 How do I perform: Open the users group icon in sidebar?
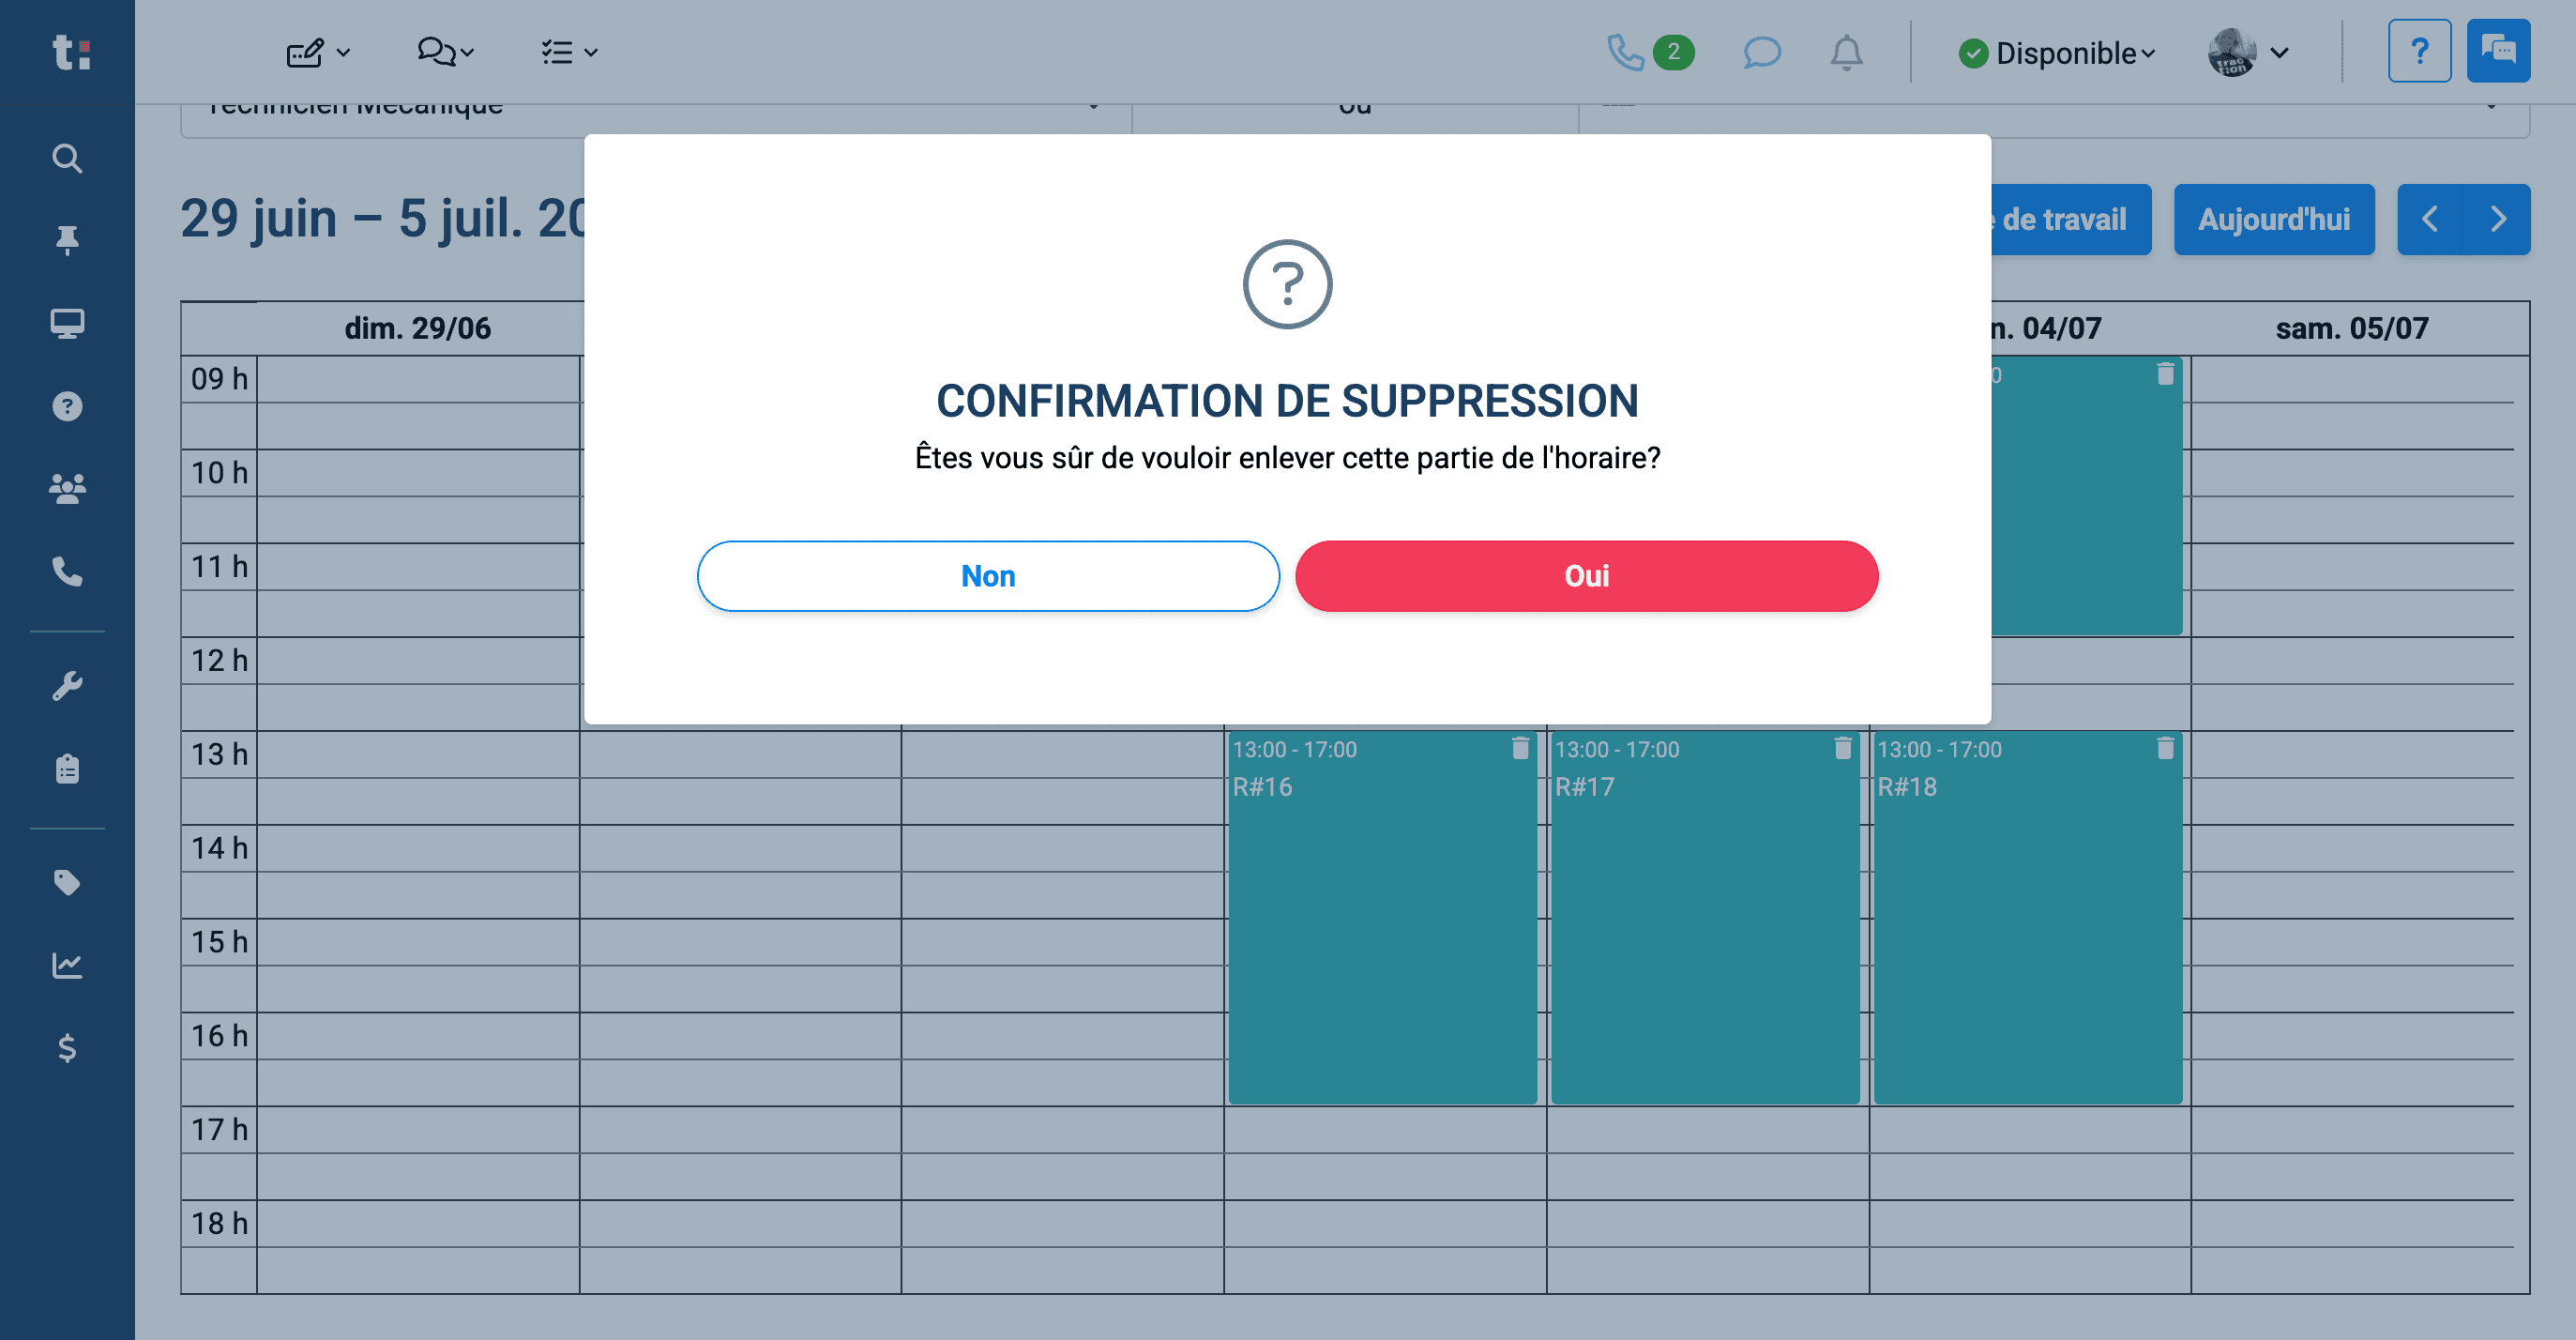point(67,488)
